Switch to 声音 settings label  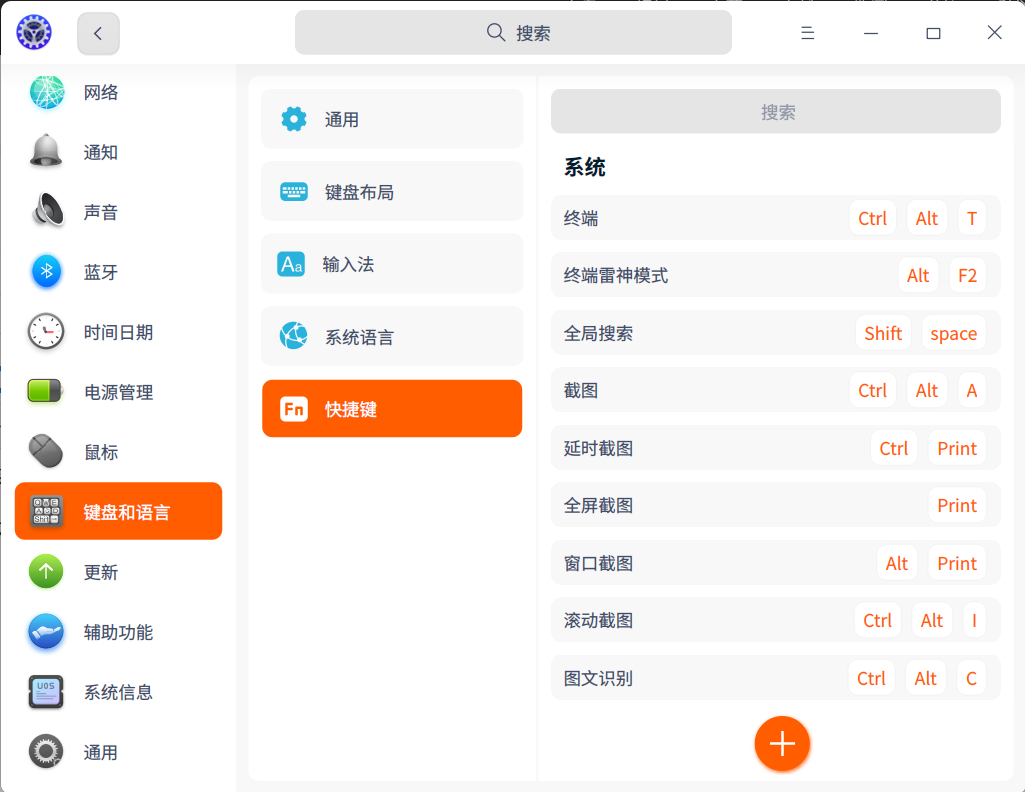tap(101, 212)
